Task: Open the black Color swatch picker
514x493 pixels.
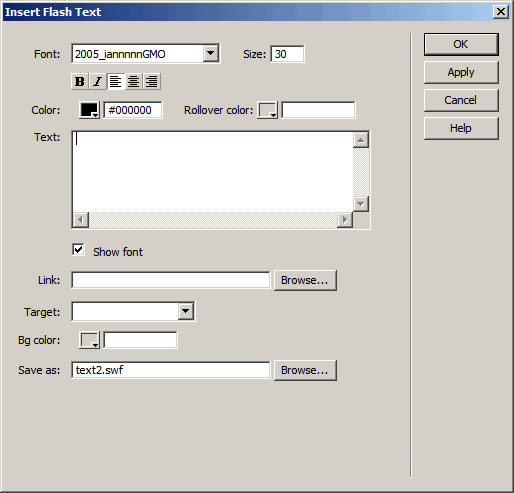Action: pos(89,110)
